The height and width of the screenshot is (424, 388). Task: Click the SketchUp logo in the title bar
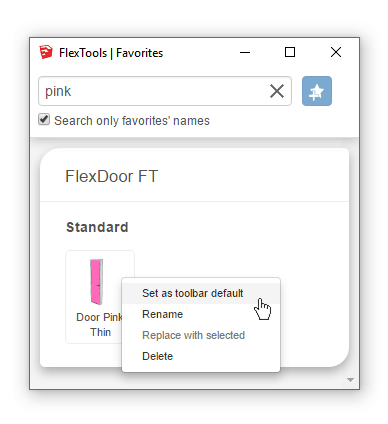(x=46, y=52)
